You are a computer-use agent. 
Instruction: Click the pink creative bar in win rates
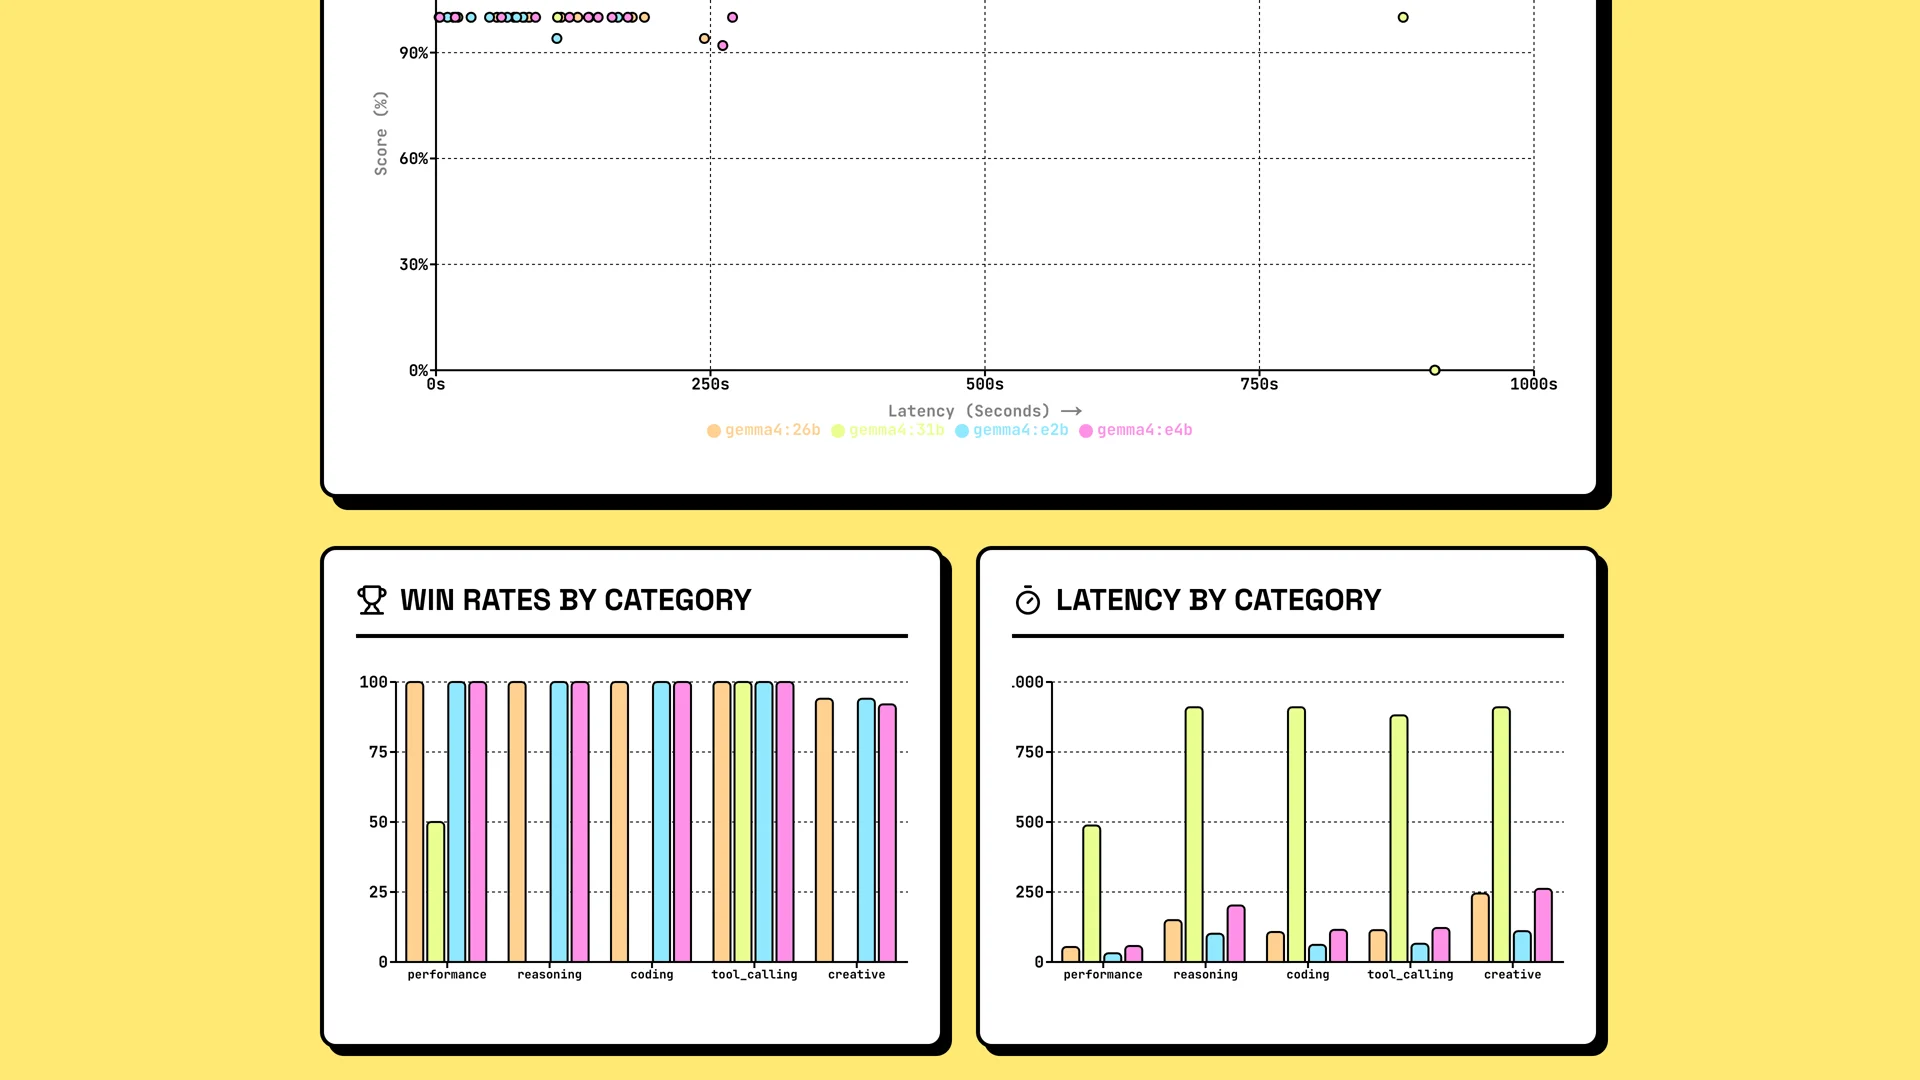(887, 833)
